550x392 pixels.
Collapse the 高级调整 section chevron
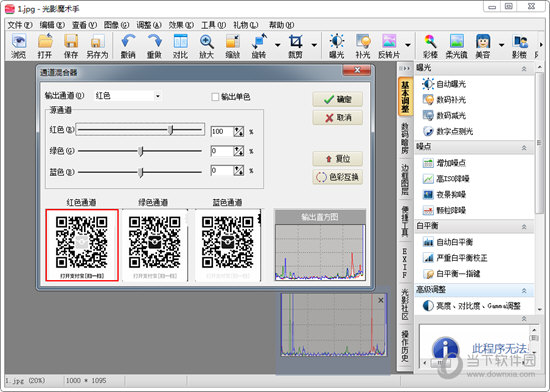click(524, 291)
